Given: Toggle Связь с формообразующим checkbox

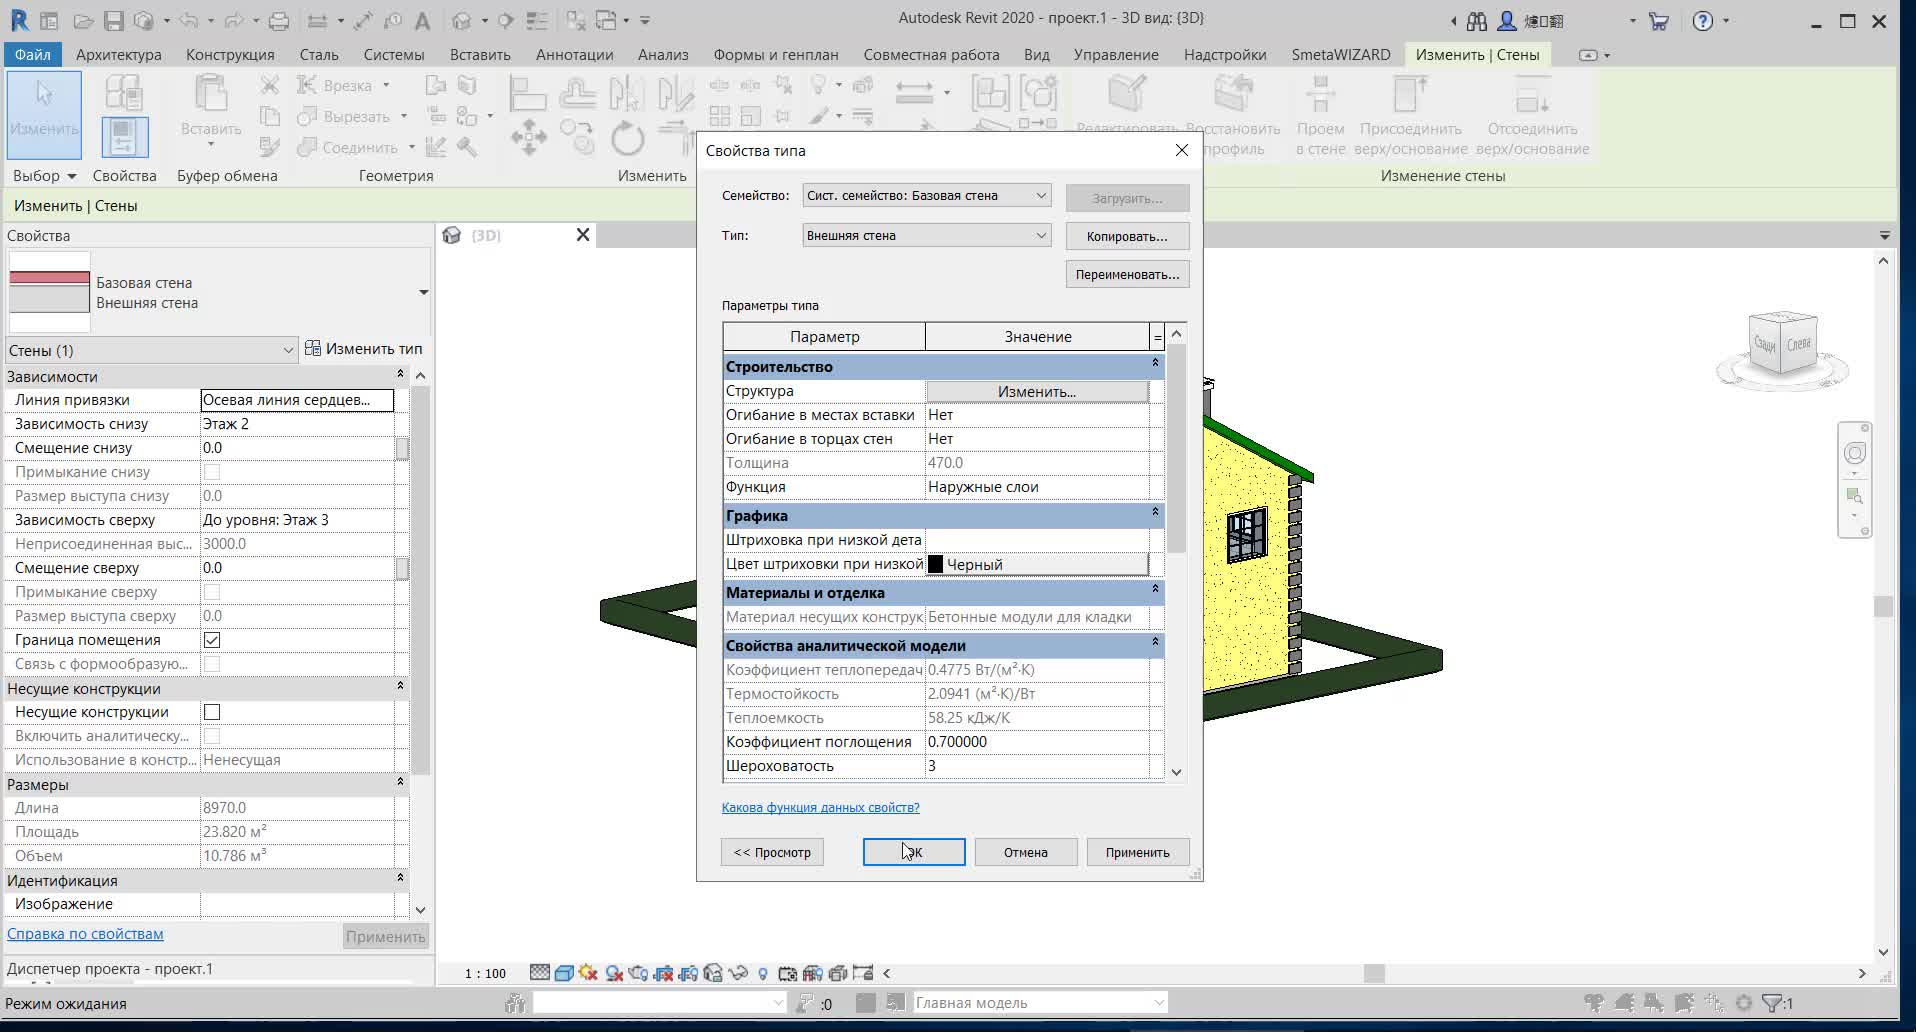Looking at the screenshot, I should pos(212,664).
